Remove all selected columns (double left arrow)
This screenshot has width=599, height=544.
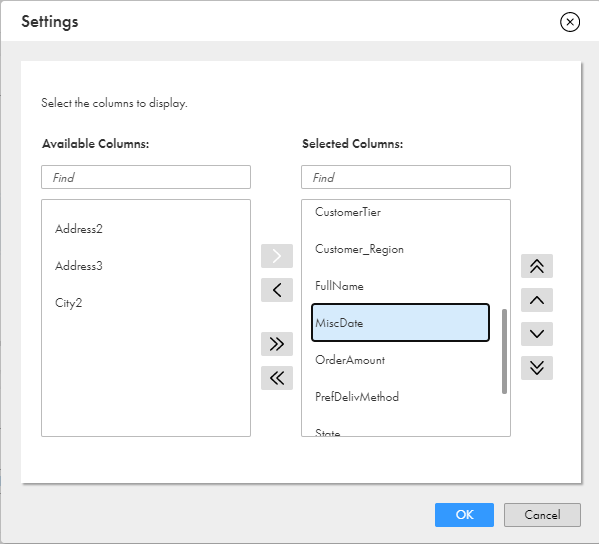click(x=277, y=378)
